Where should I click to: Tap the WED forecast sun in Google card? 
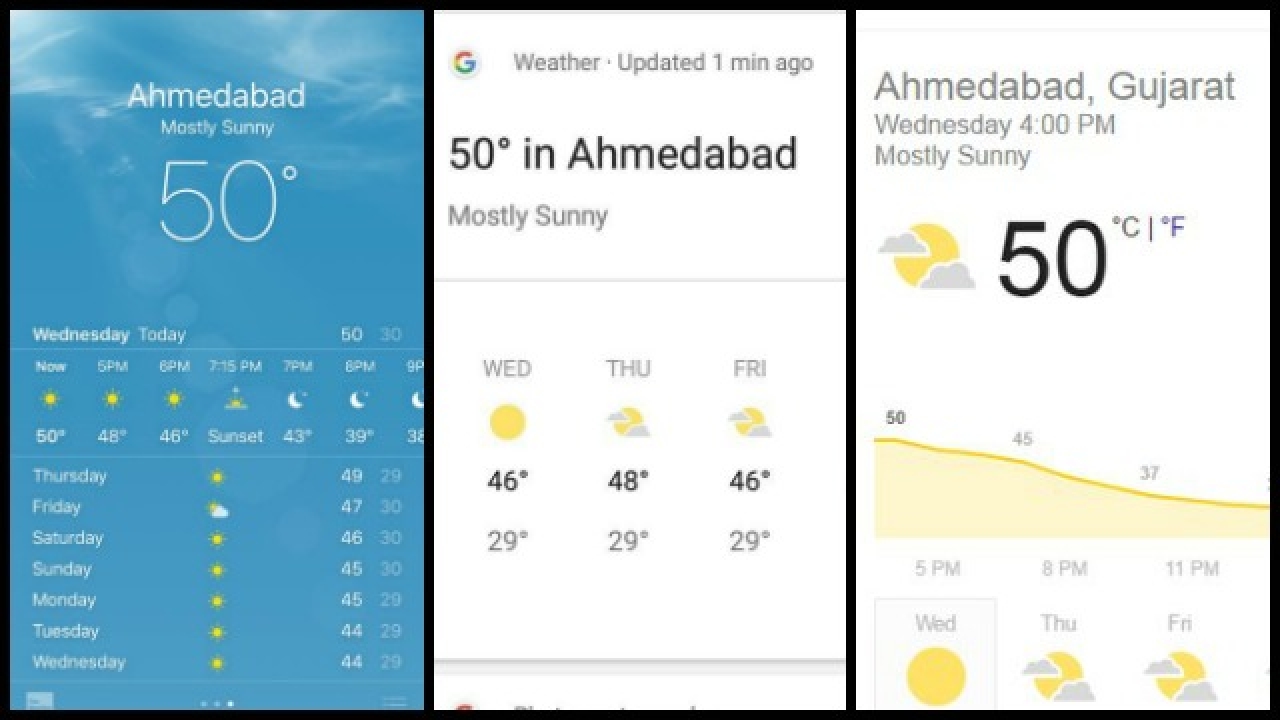coord(507,422)
